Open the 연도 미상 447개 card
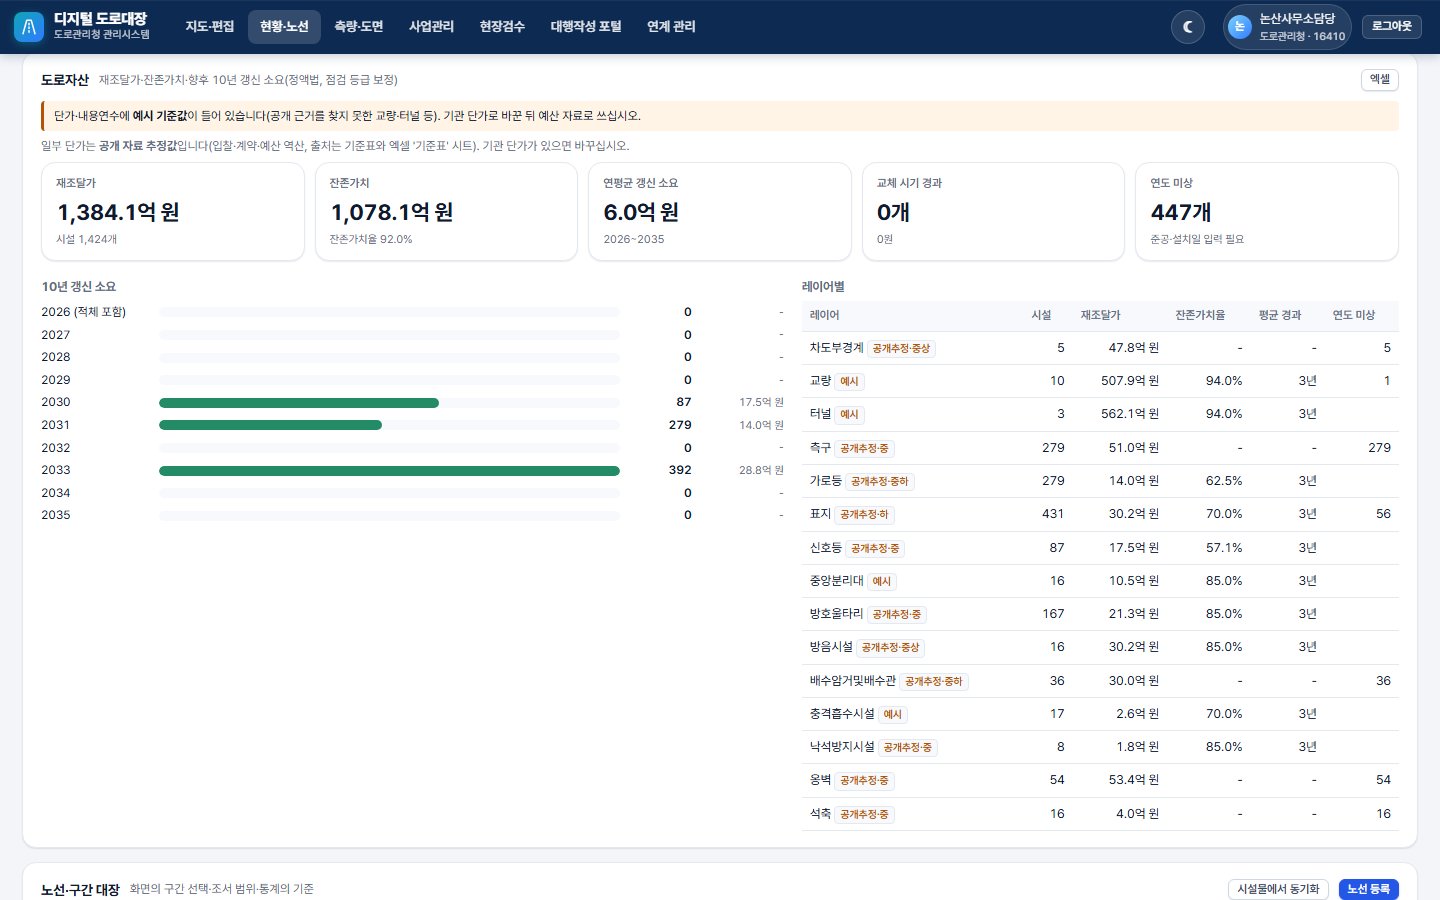The height and width of the screenshot is (900, 1440). pyautogui.click(x=1267, y=212)
